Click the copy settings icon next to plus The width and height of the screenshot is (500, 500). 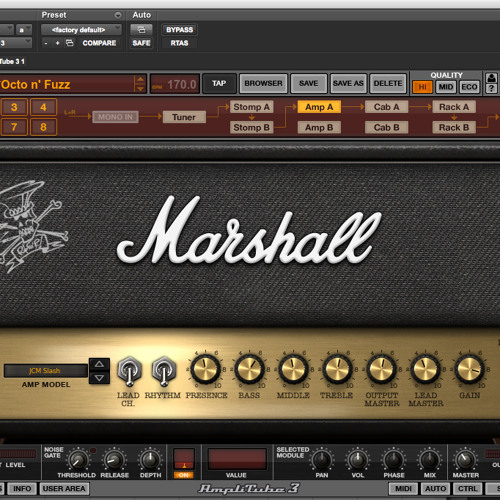click(x=69, y=43)
